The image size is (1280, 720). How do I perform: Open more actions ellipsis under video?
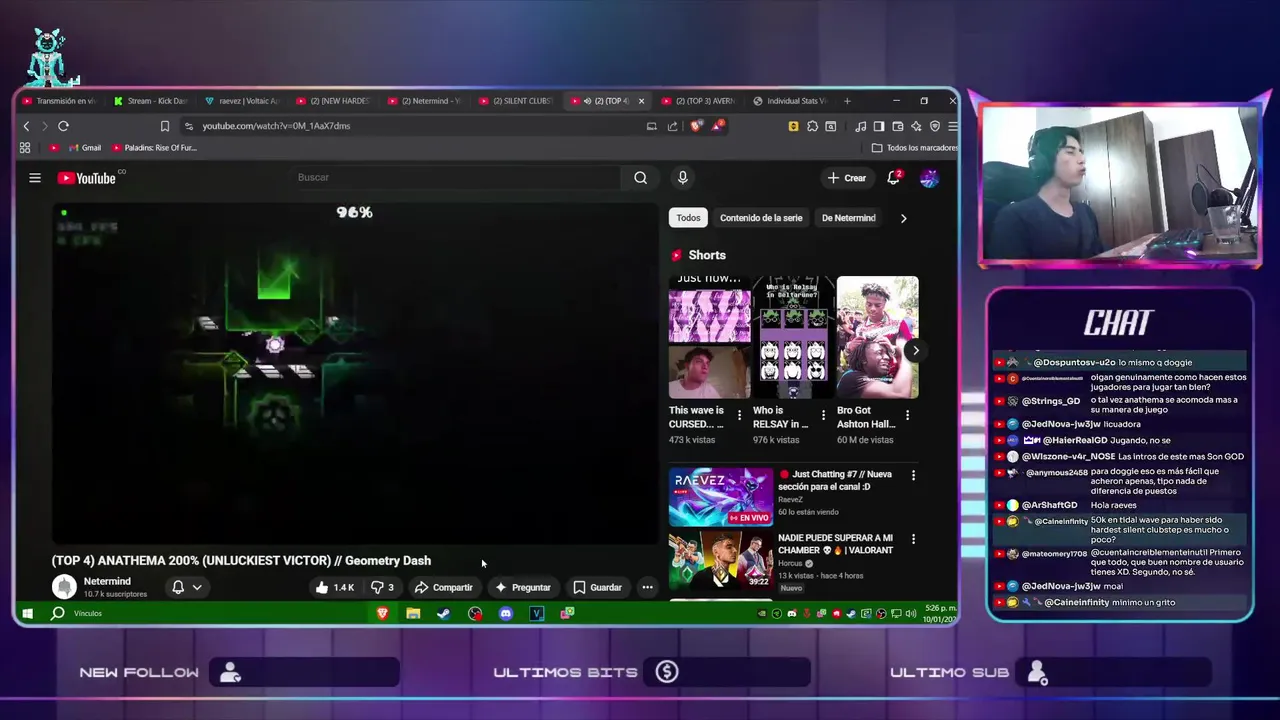pos(648,587)
